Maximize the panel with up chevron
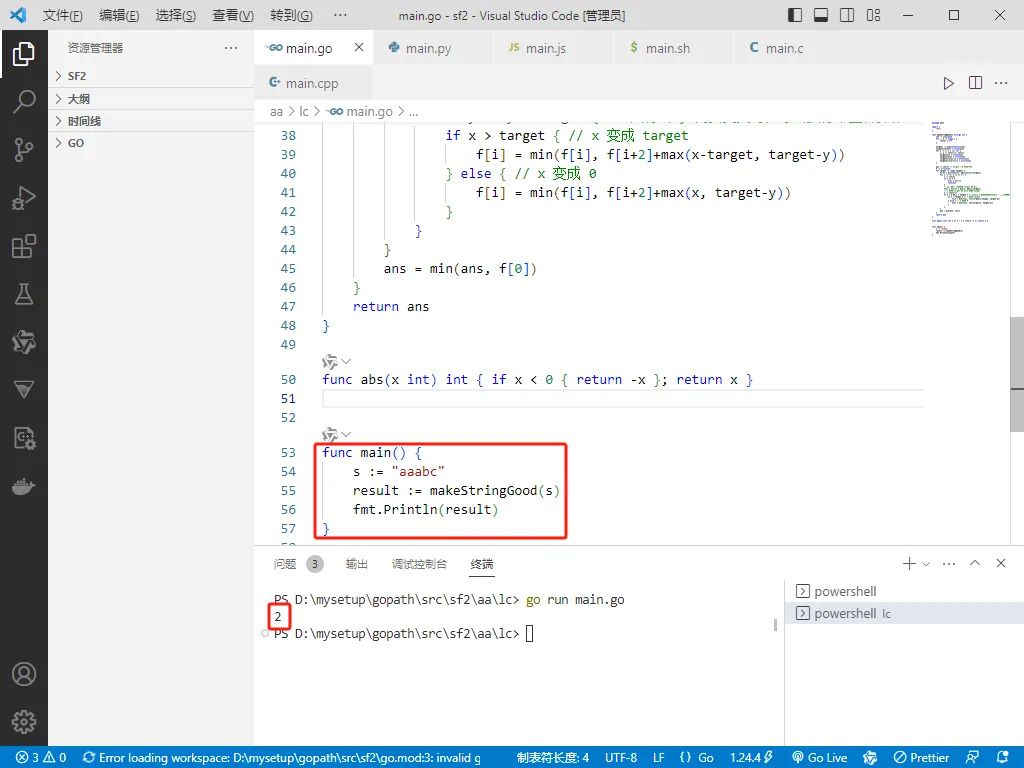The width and height of the screenshot is (1024, 768). pyautogui.click(x=975, y=563)
